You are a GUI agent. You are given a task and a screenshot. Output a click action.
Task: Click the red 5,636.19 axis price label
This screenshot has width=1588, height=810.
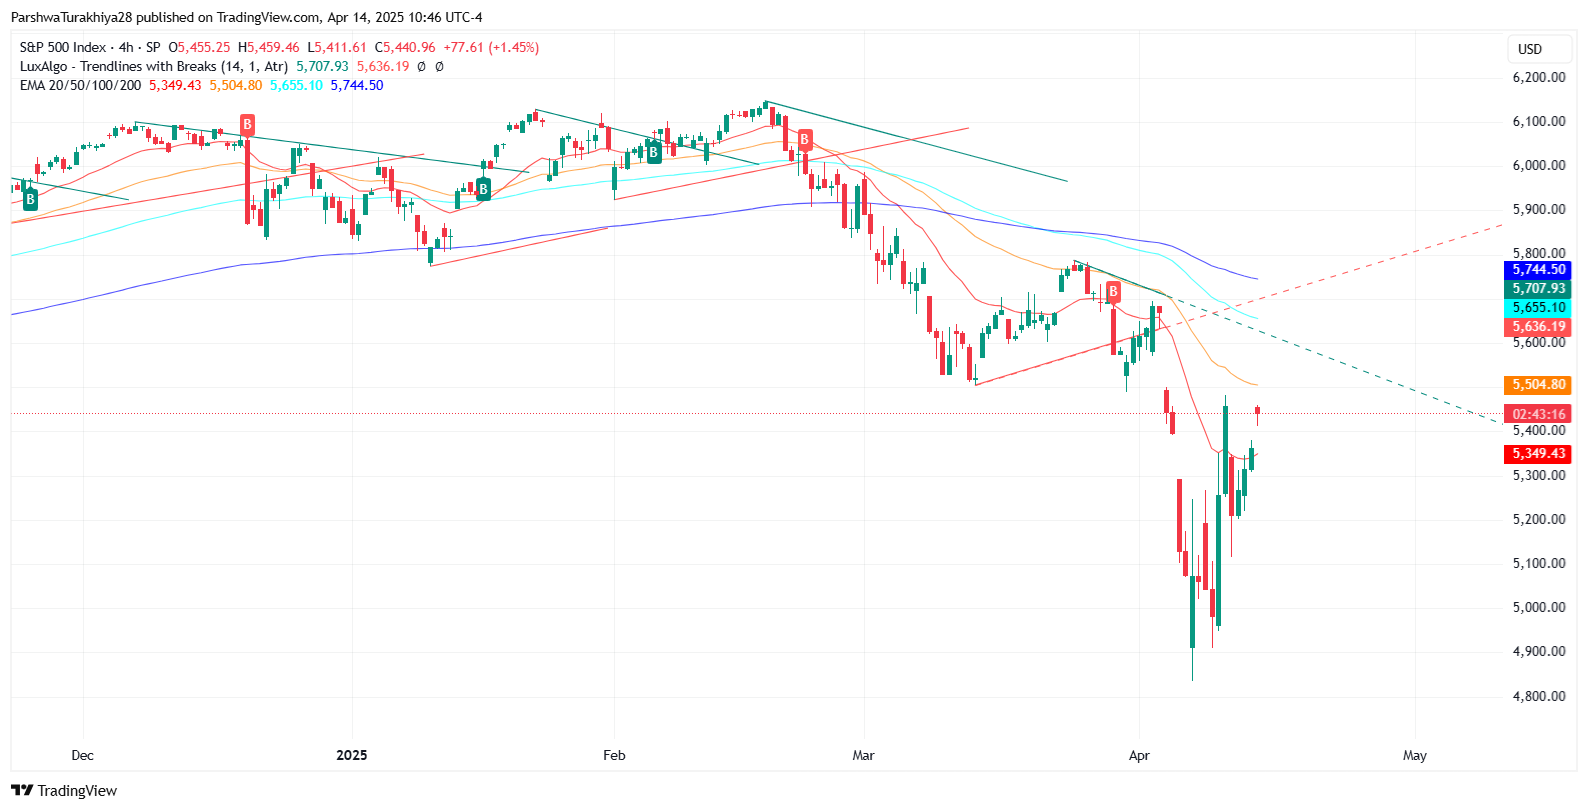pyautogui.click(x=1538, y=327)
